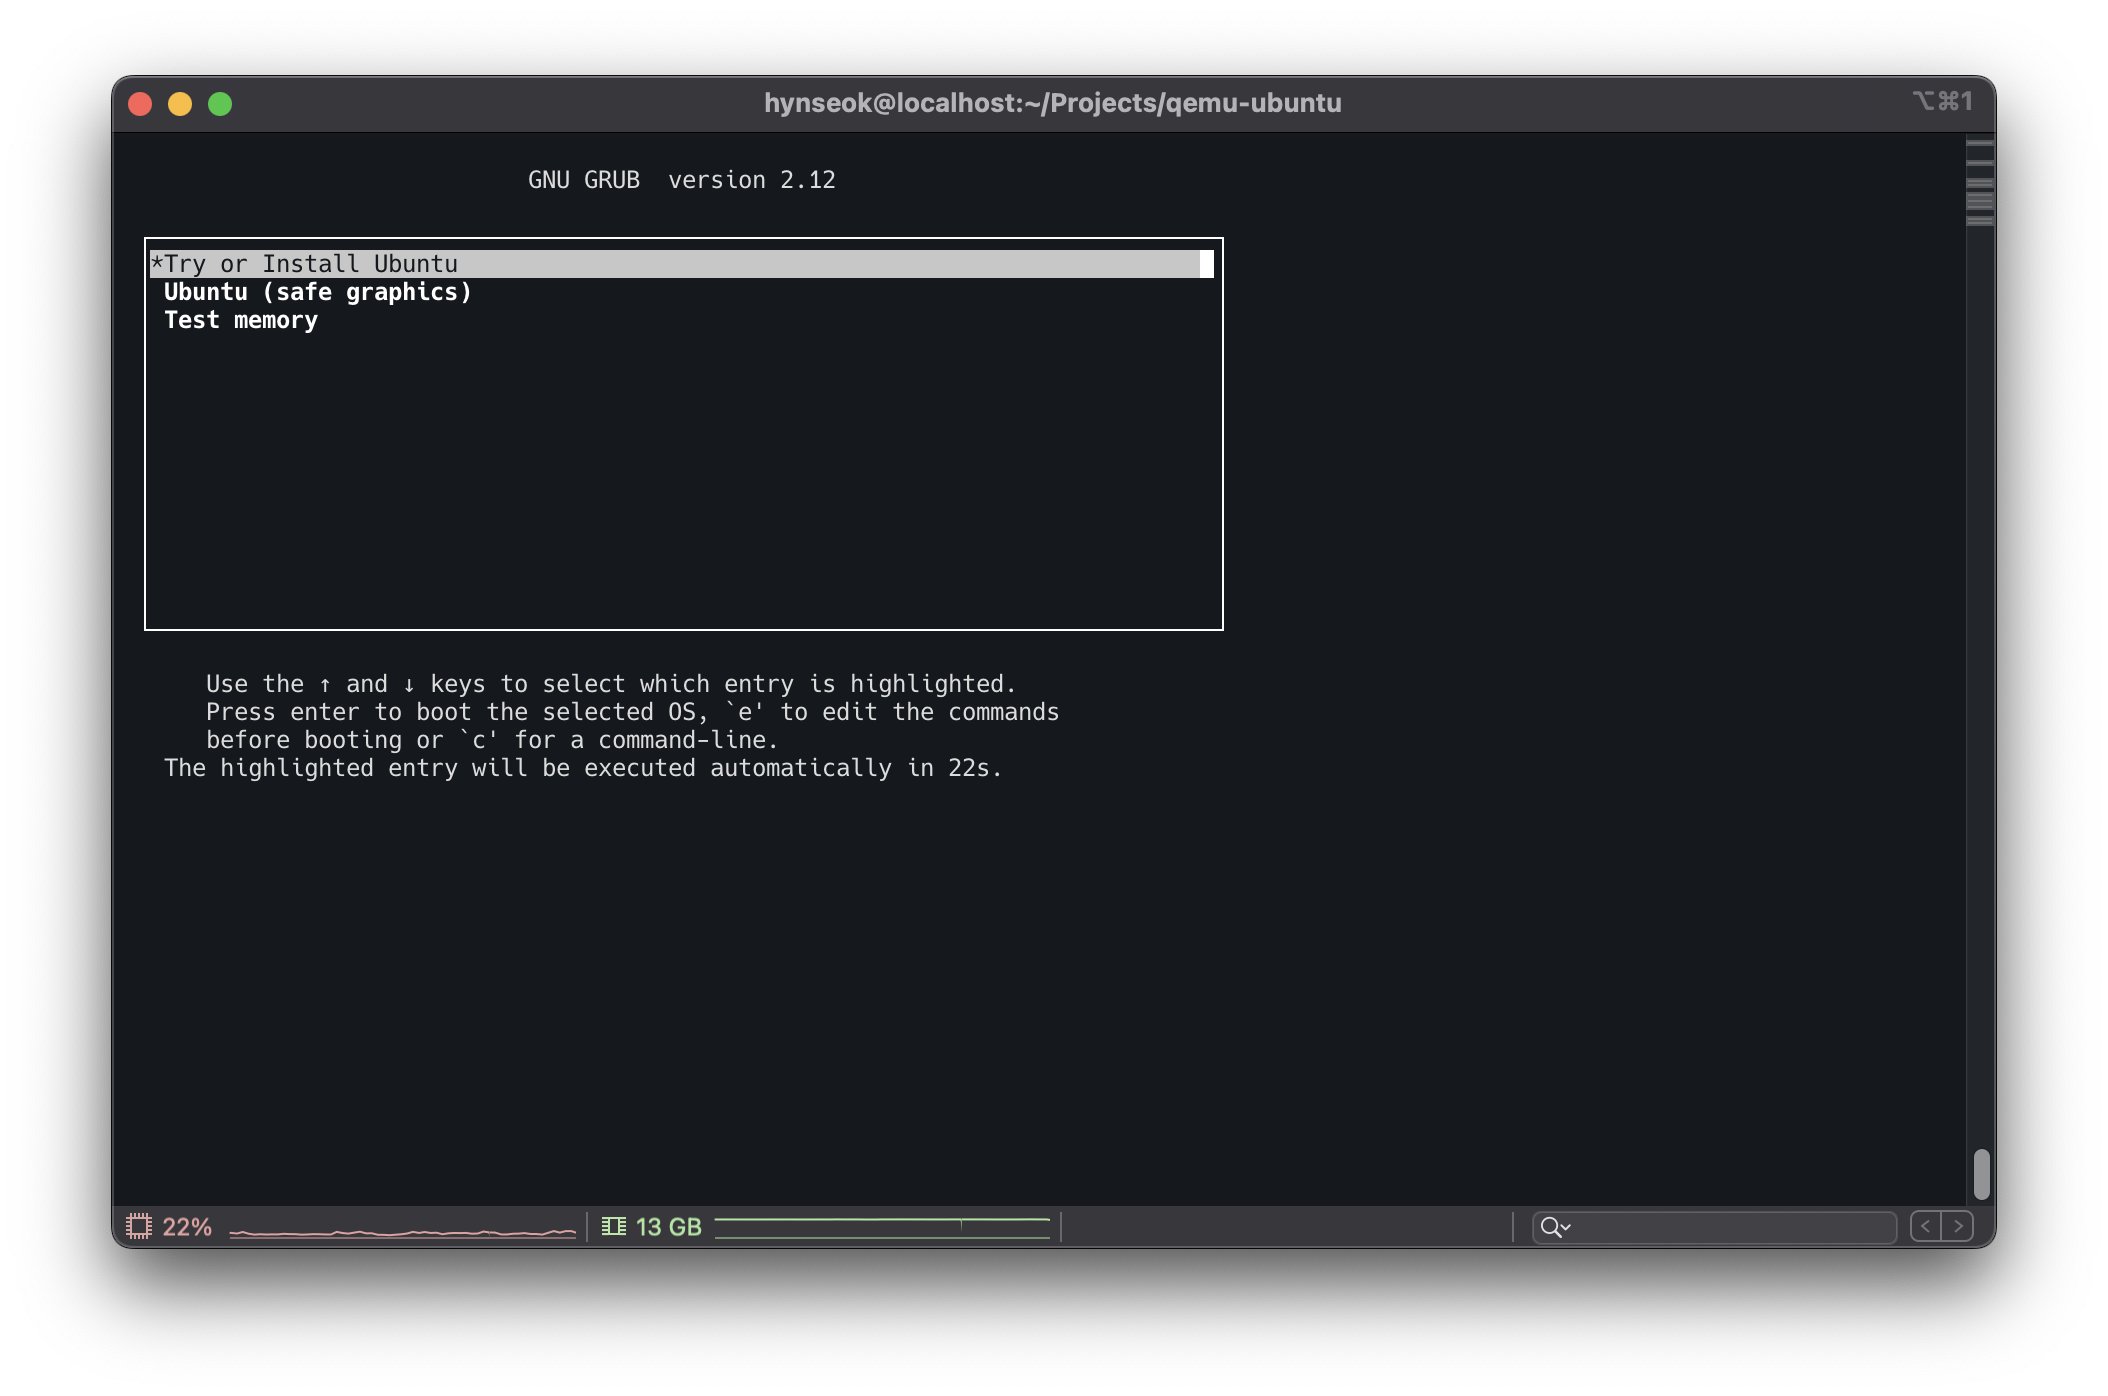Click the pink CPU usage graph
This screenshot has height=1396, width=2108.
point(402,1231)
